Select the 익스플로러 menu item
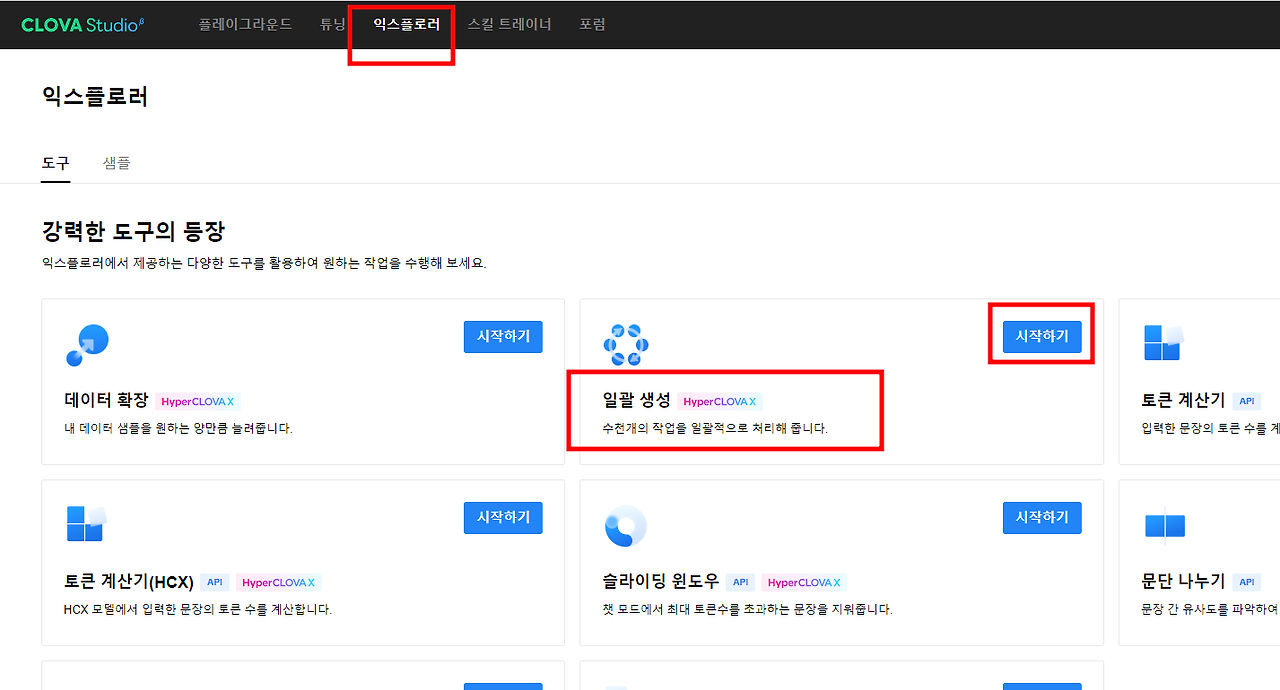The image size is (1280, 690). click(x=406, y=24)
